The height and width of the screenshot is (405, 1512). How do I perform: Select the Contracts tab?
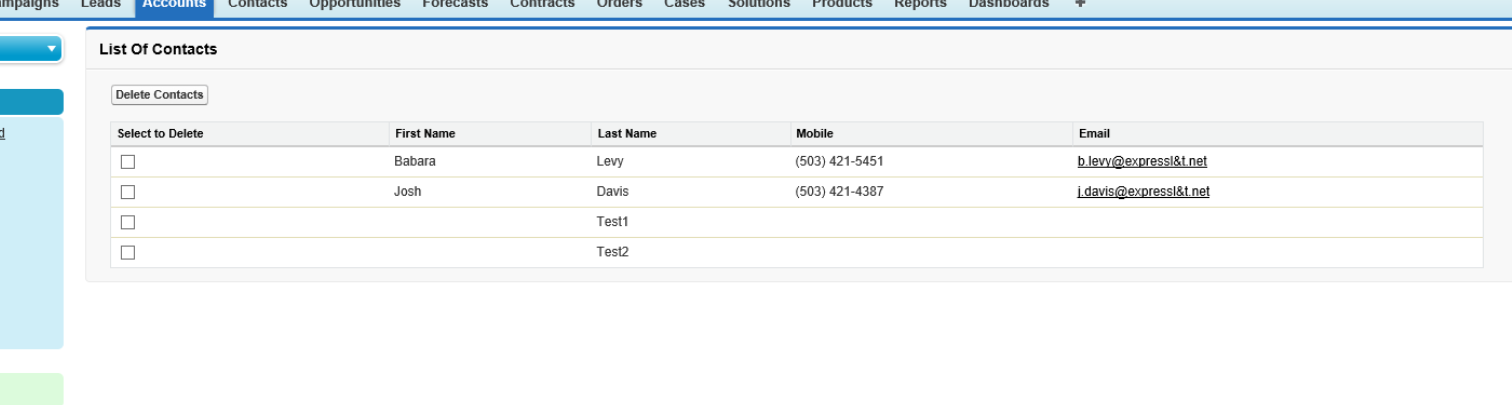[542, 5]
